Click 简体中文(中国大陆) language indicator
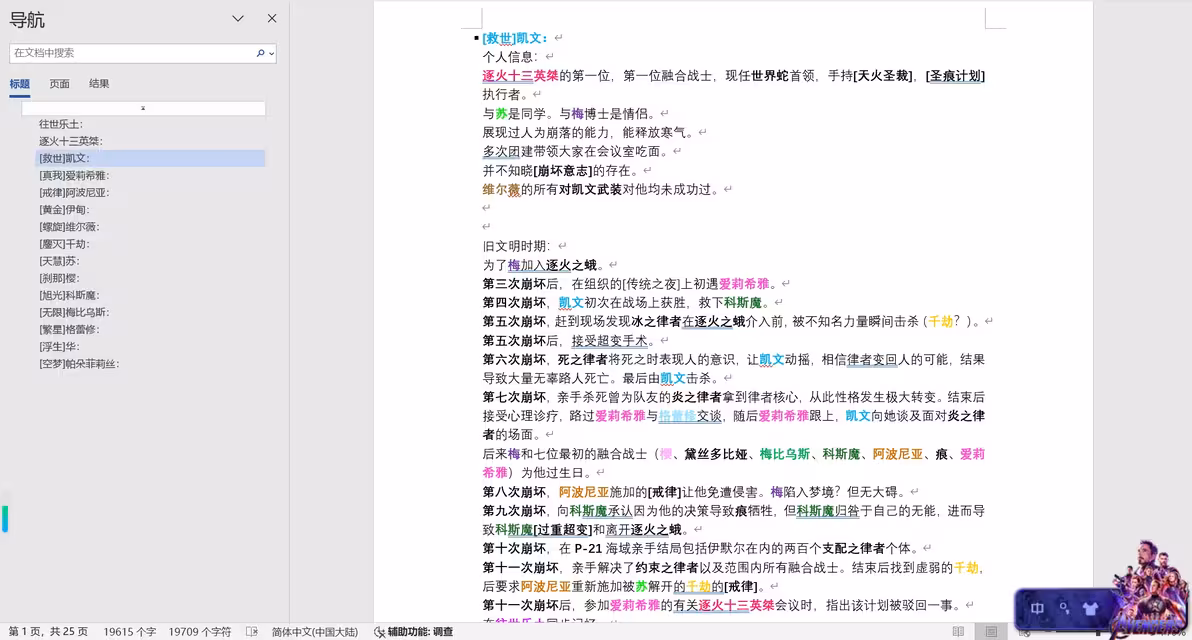Viewport: 1192px width, 640px height. tap(314, 632)
